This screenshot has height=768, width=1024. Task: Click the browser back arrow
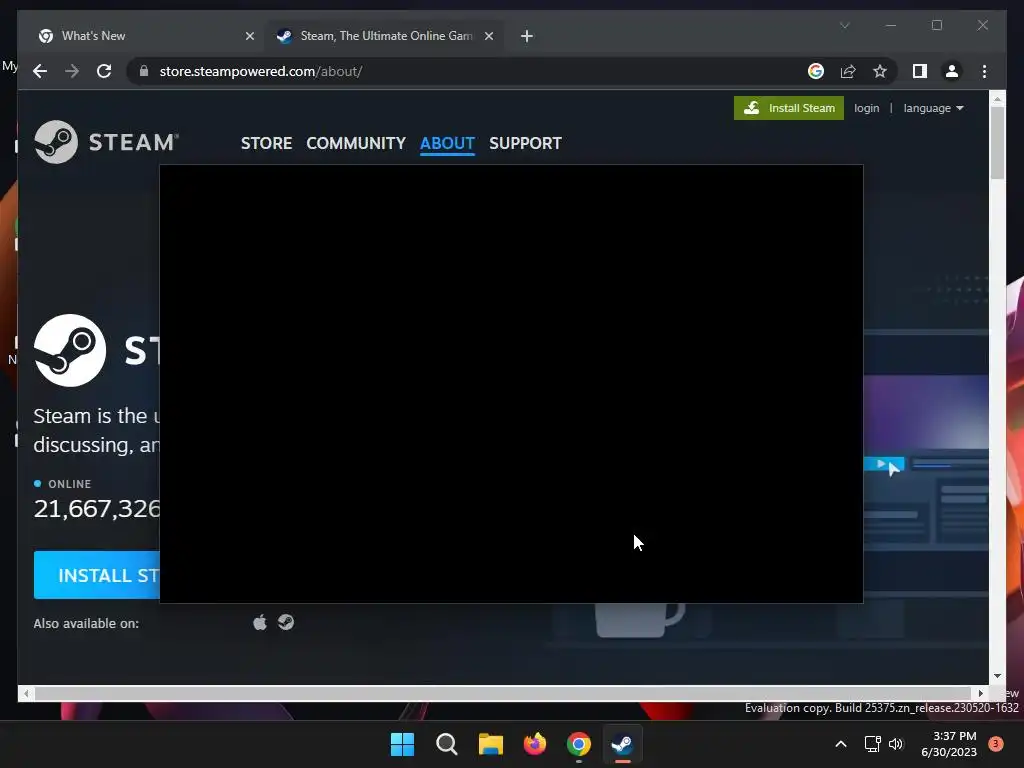point(40,71)
